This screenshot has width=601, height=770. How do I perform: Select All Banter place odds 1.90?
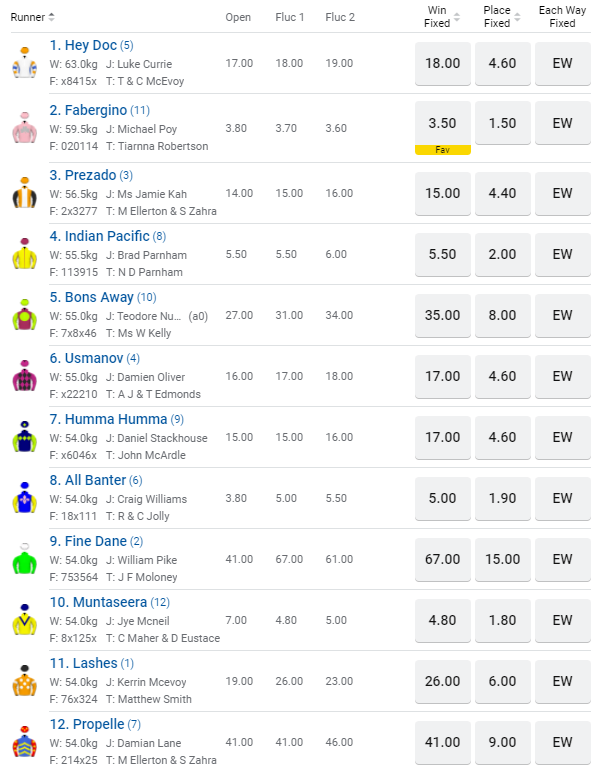(502, 498)
